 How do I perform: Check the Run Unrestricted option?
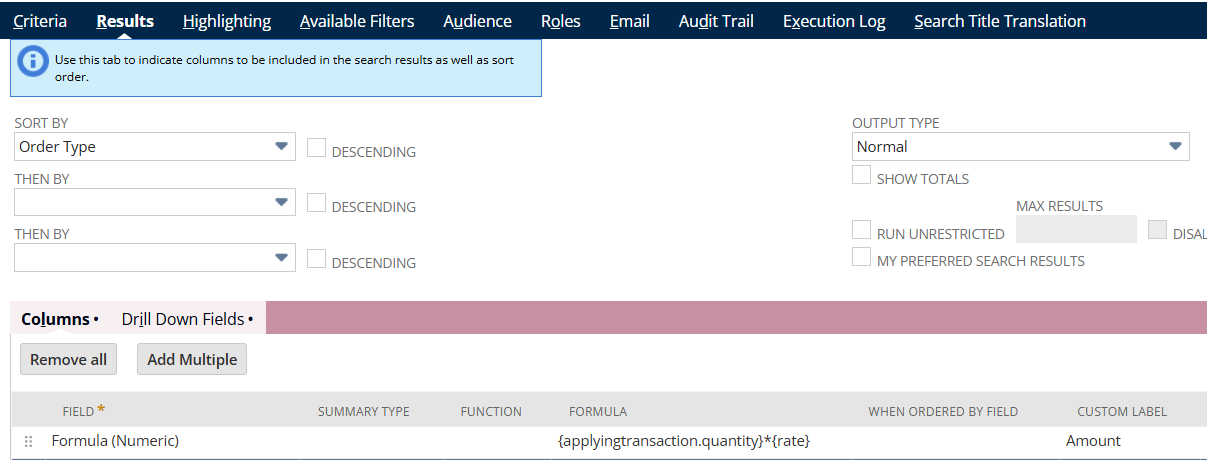[x=861, y=230]
